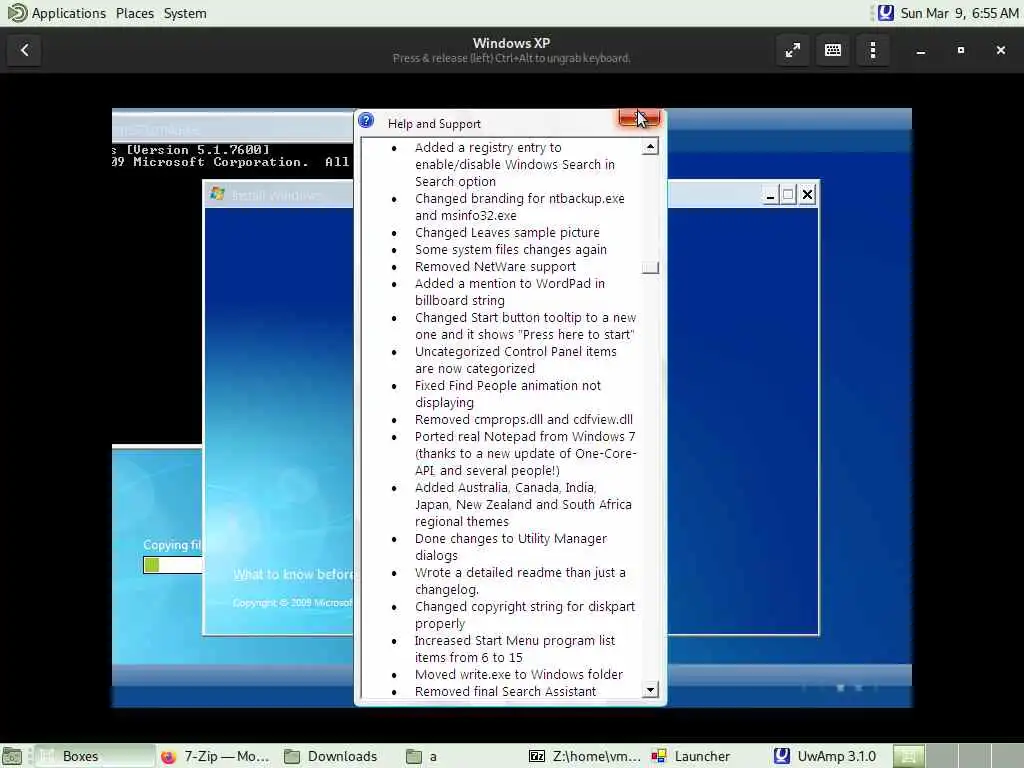
Task: Click the MATE logo icon in top panel
Action: [x=16, y=13]
